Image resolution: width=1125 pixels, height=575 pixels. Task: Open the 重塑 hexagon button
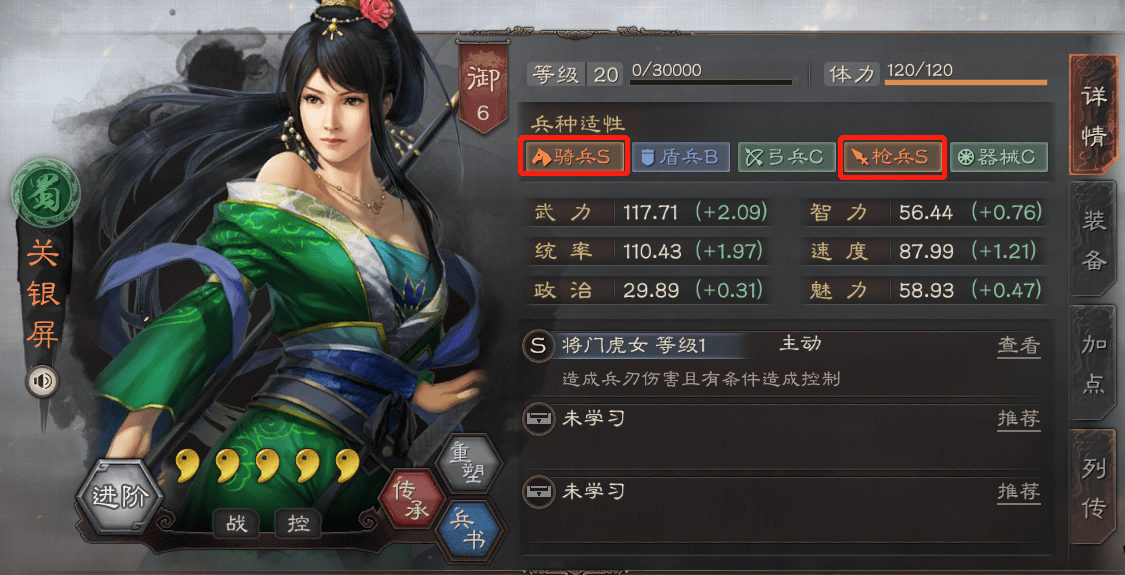(x=467, y=462)
